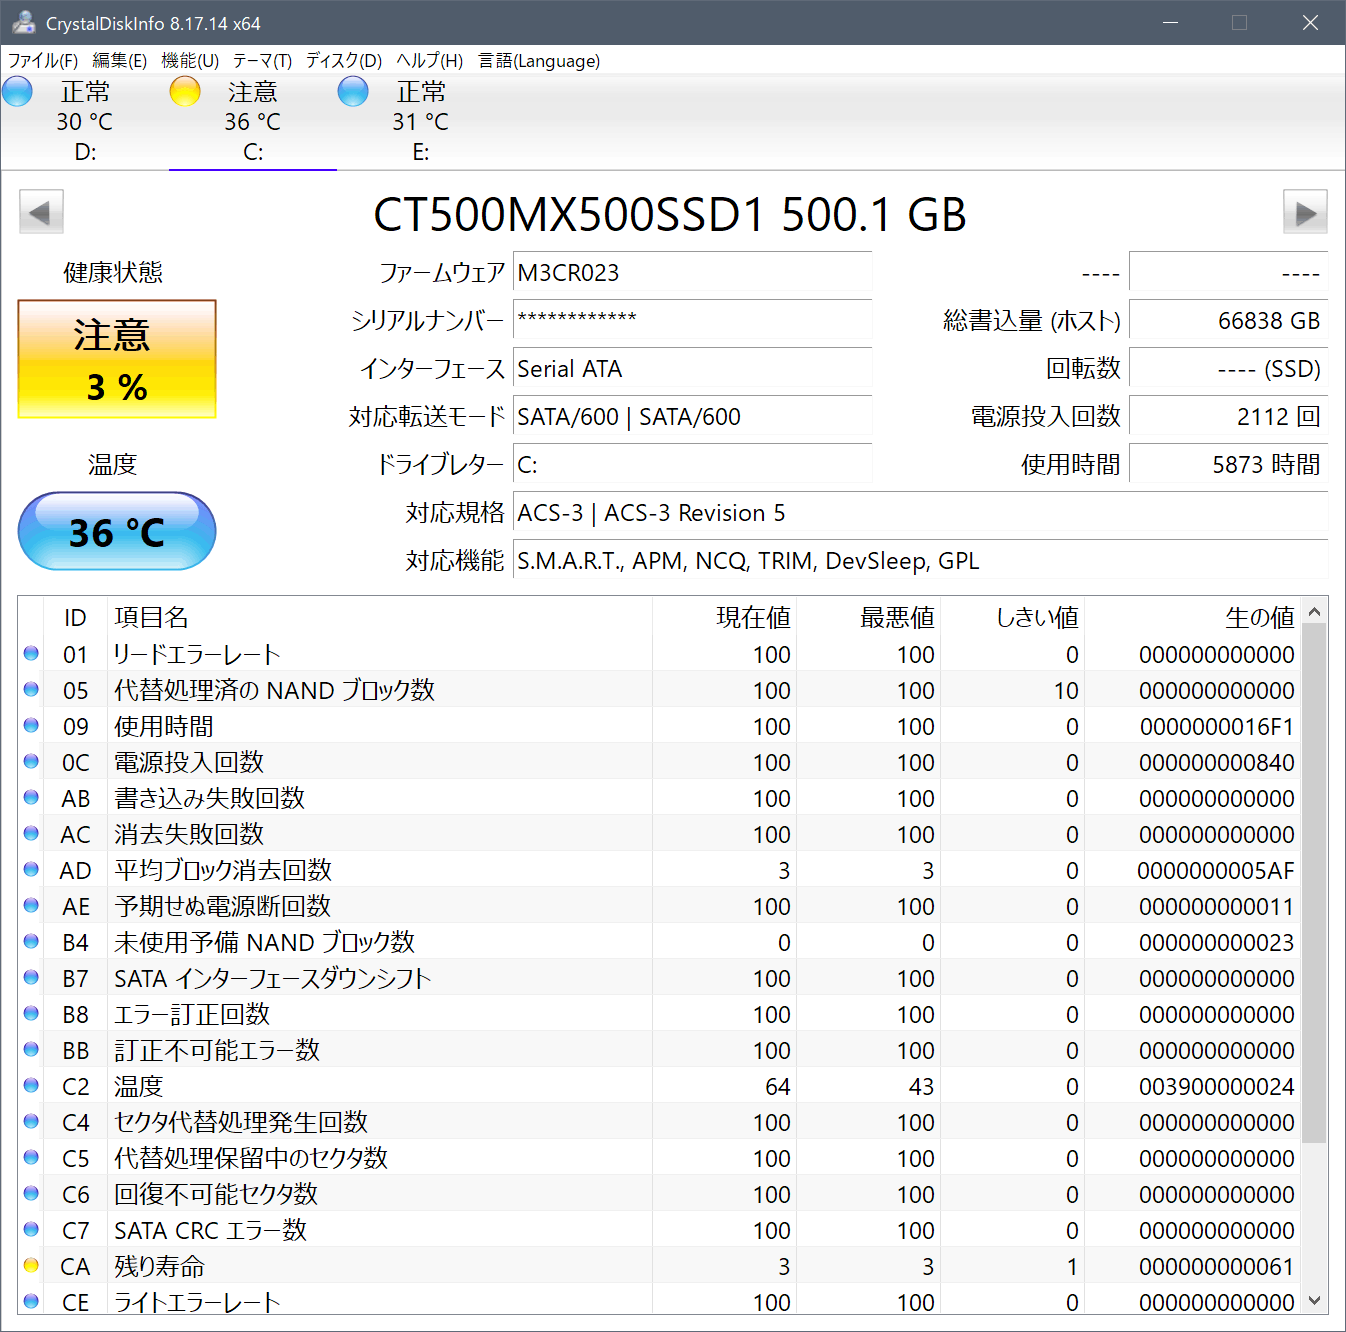Click status dot for ID 01 row

tap(31, 654)
